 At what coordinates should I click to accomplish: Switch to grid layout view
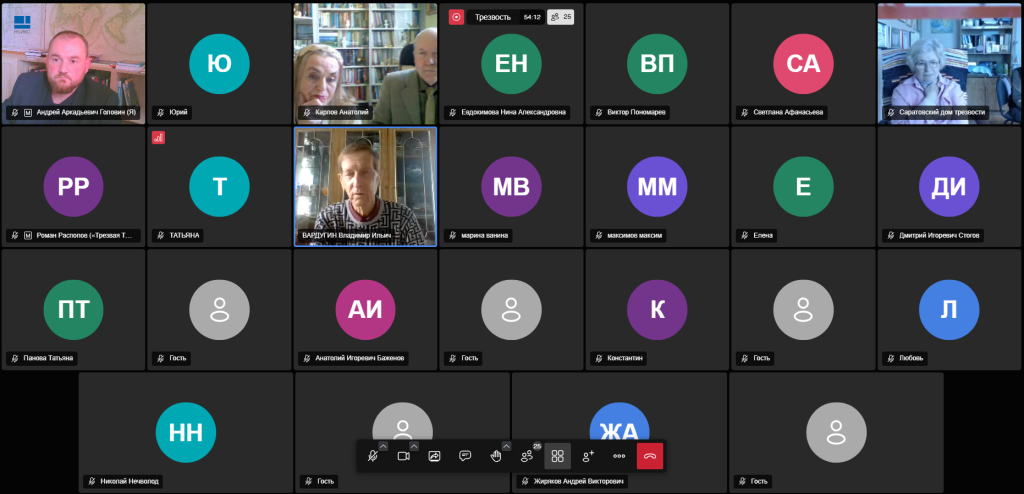coord(558,456)
